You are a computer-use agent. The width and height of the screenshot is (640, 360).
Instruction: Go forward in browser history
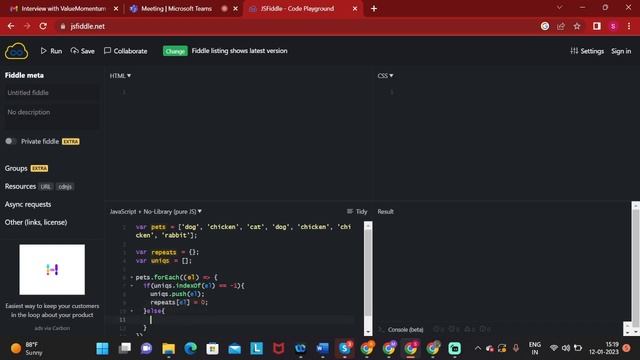27,26
